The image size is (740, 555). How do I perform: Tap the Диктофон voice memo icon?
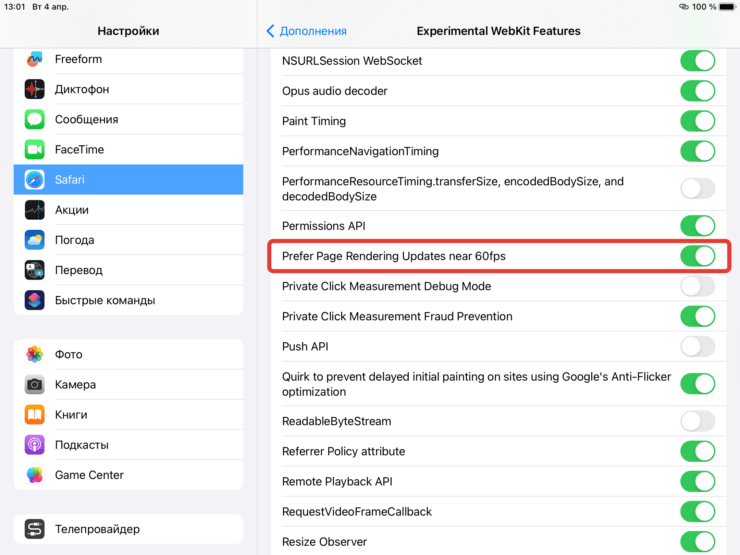click(35, 89)
